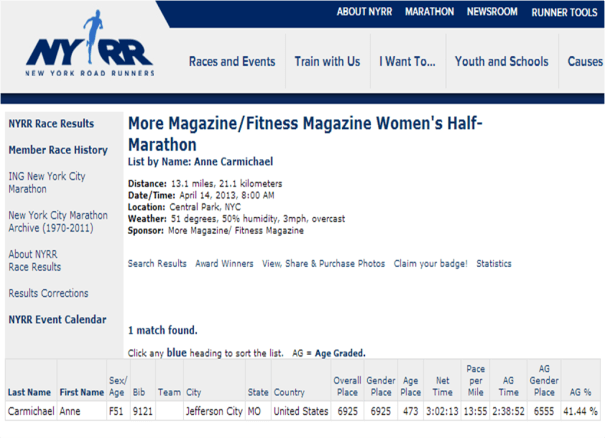The image size is (605, 438).
Task: Open the About NYRR top menu
Action: (x=364, y=12)
